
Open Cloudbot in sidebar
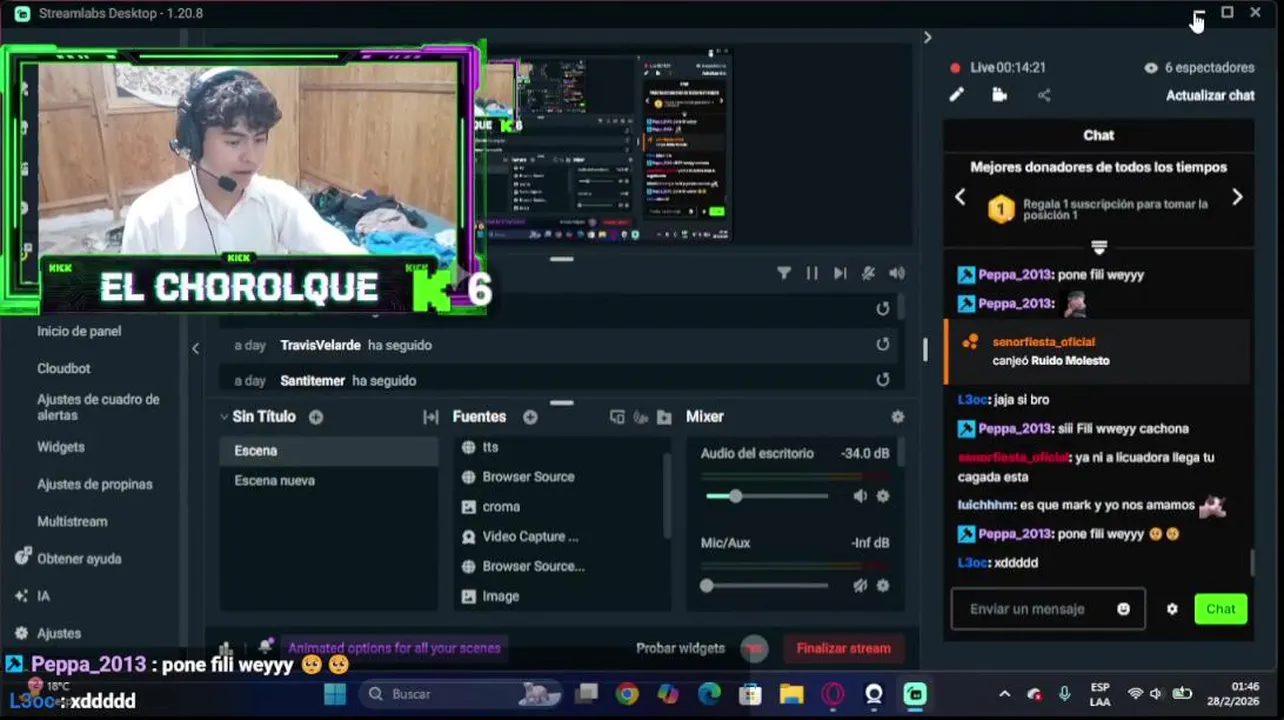point(64,368)
